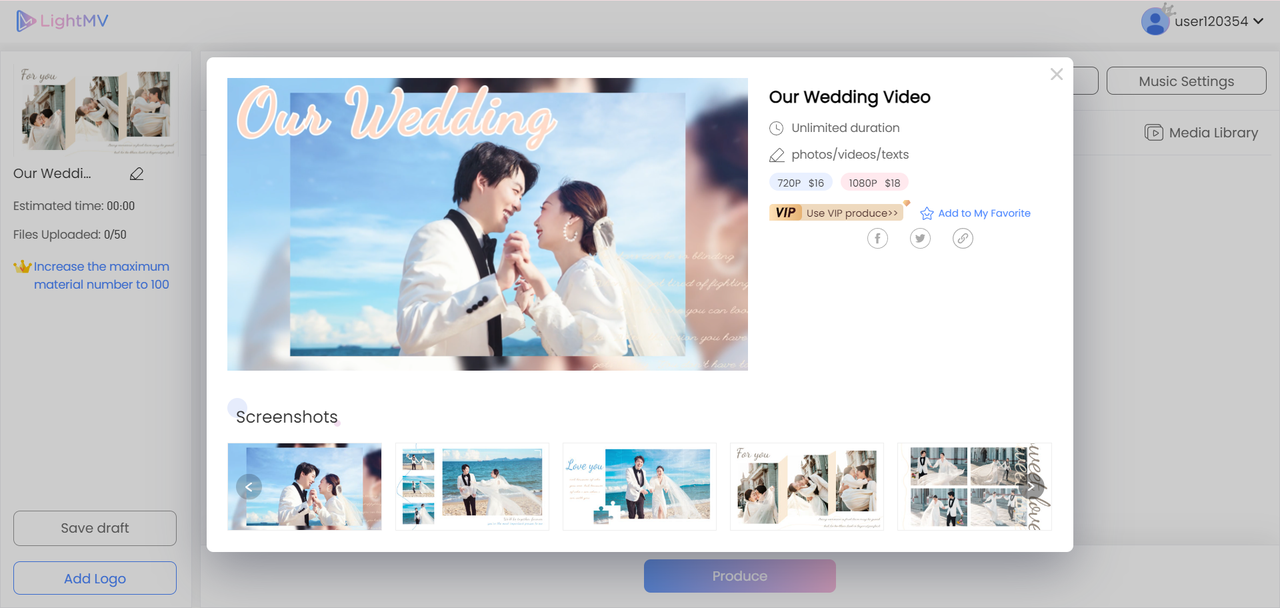The image size is (1280, 608).
Task: Open Music Settings
Action: point(1186,81)
